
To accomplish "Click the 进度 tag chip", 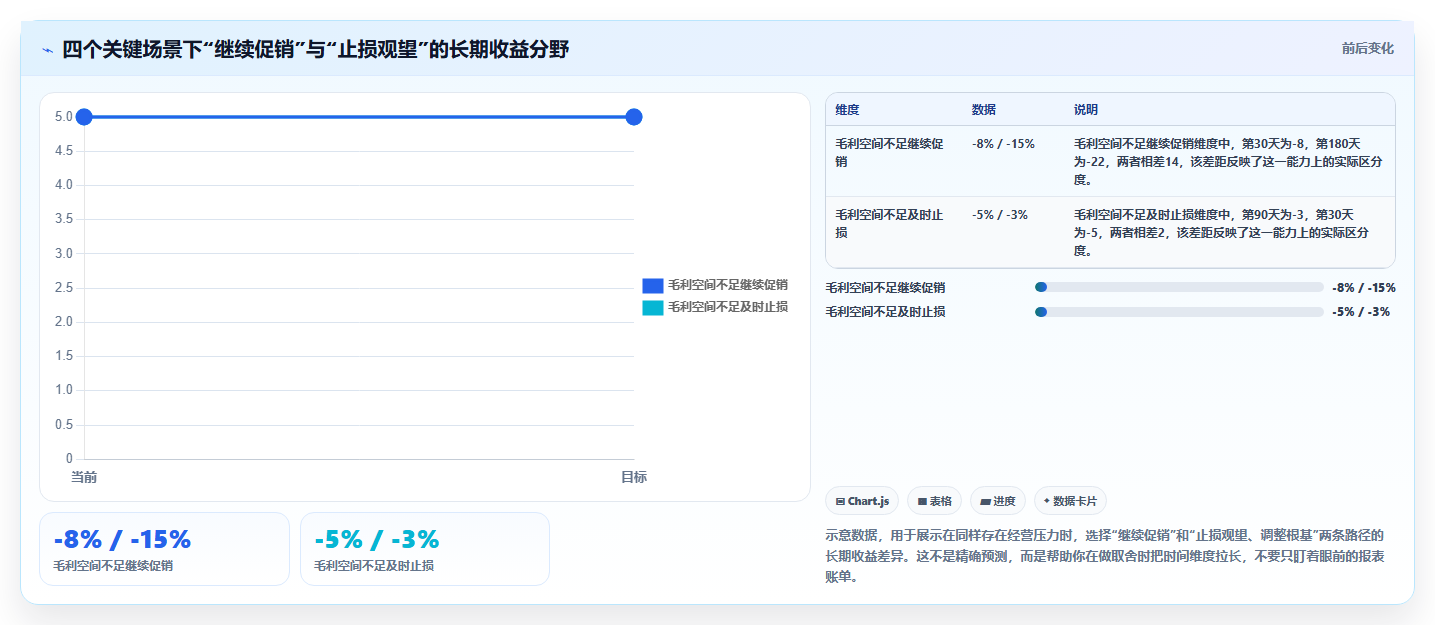I will 998,501.
